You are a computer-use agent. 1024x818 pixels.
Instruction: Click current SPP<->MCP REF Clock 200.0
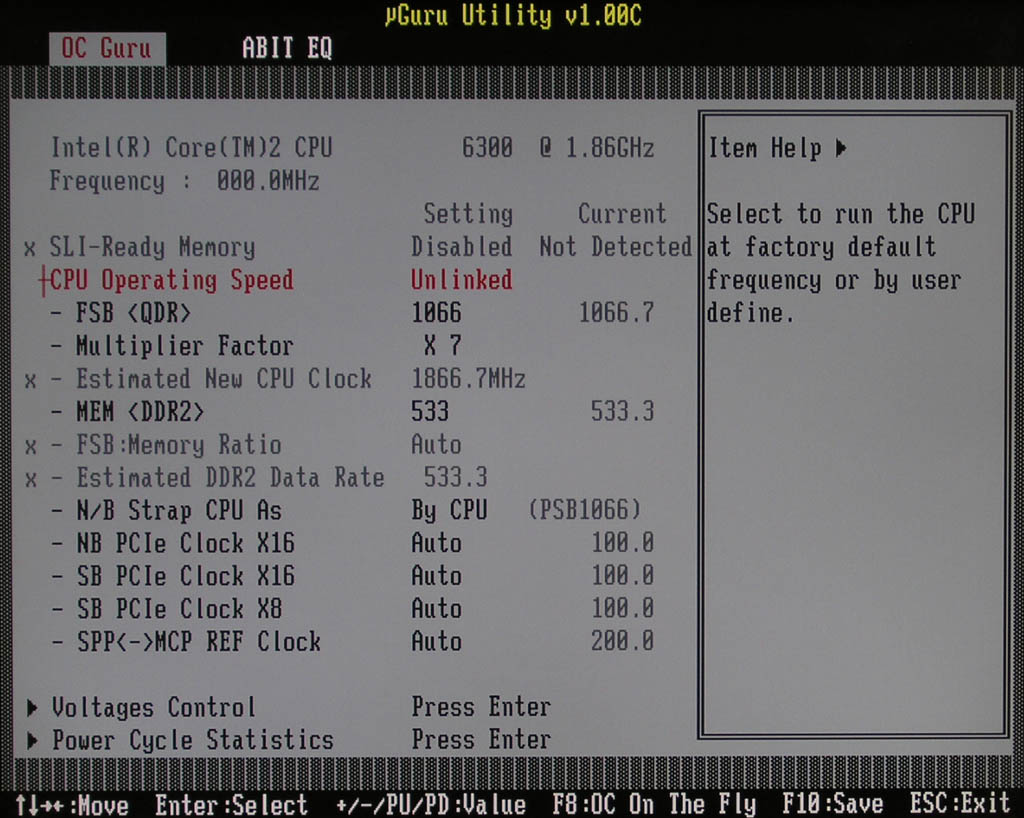click(x=622, y=641)
